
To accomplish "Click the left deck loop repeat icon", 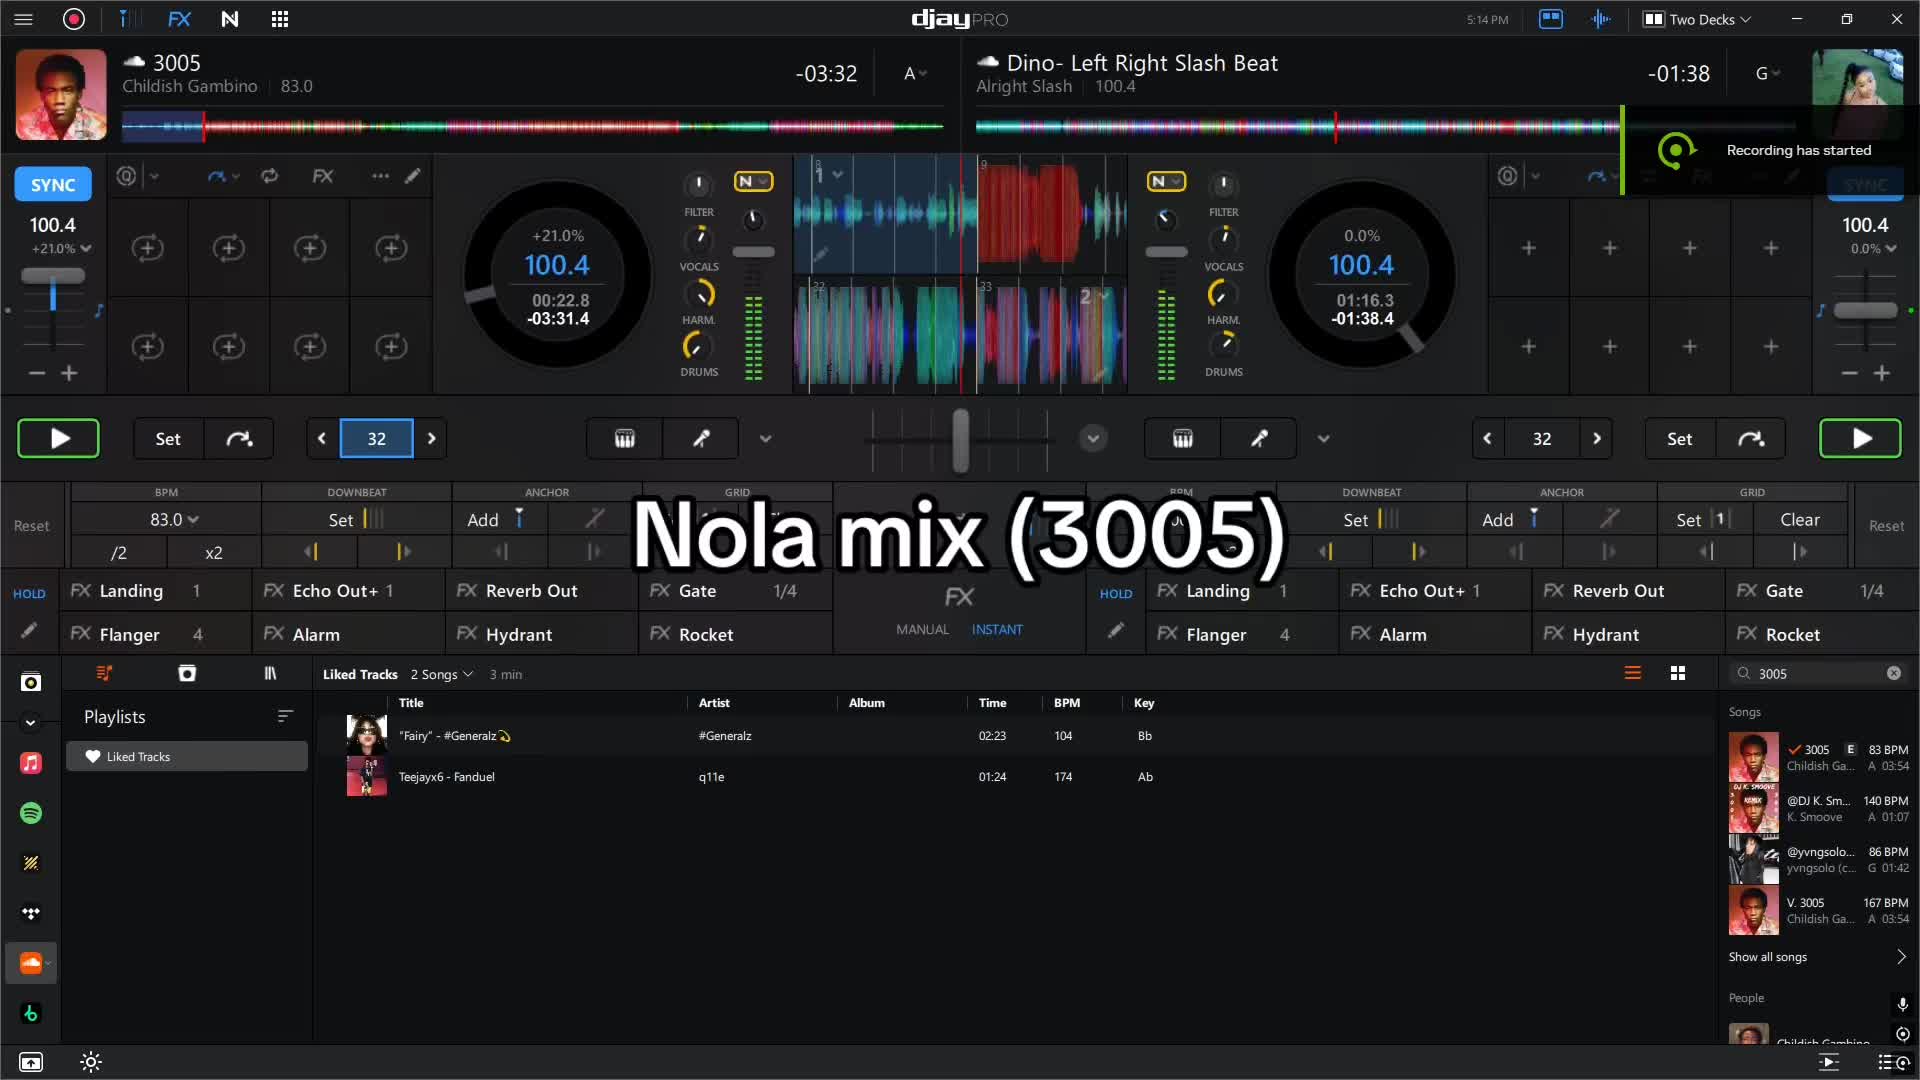I will (x=269, y=176).
